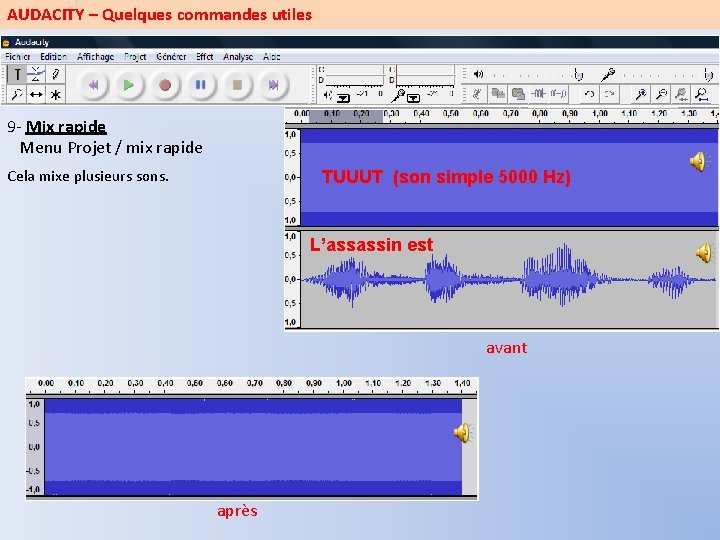Click the Cut scissors toolbar icon

click(478, 94)
